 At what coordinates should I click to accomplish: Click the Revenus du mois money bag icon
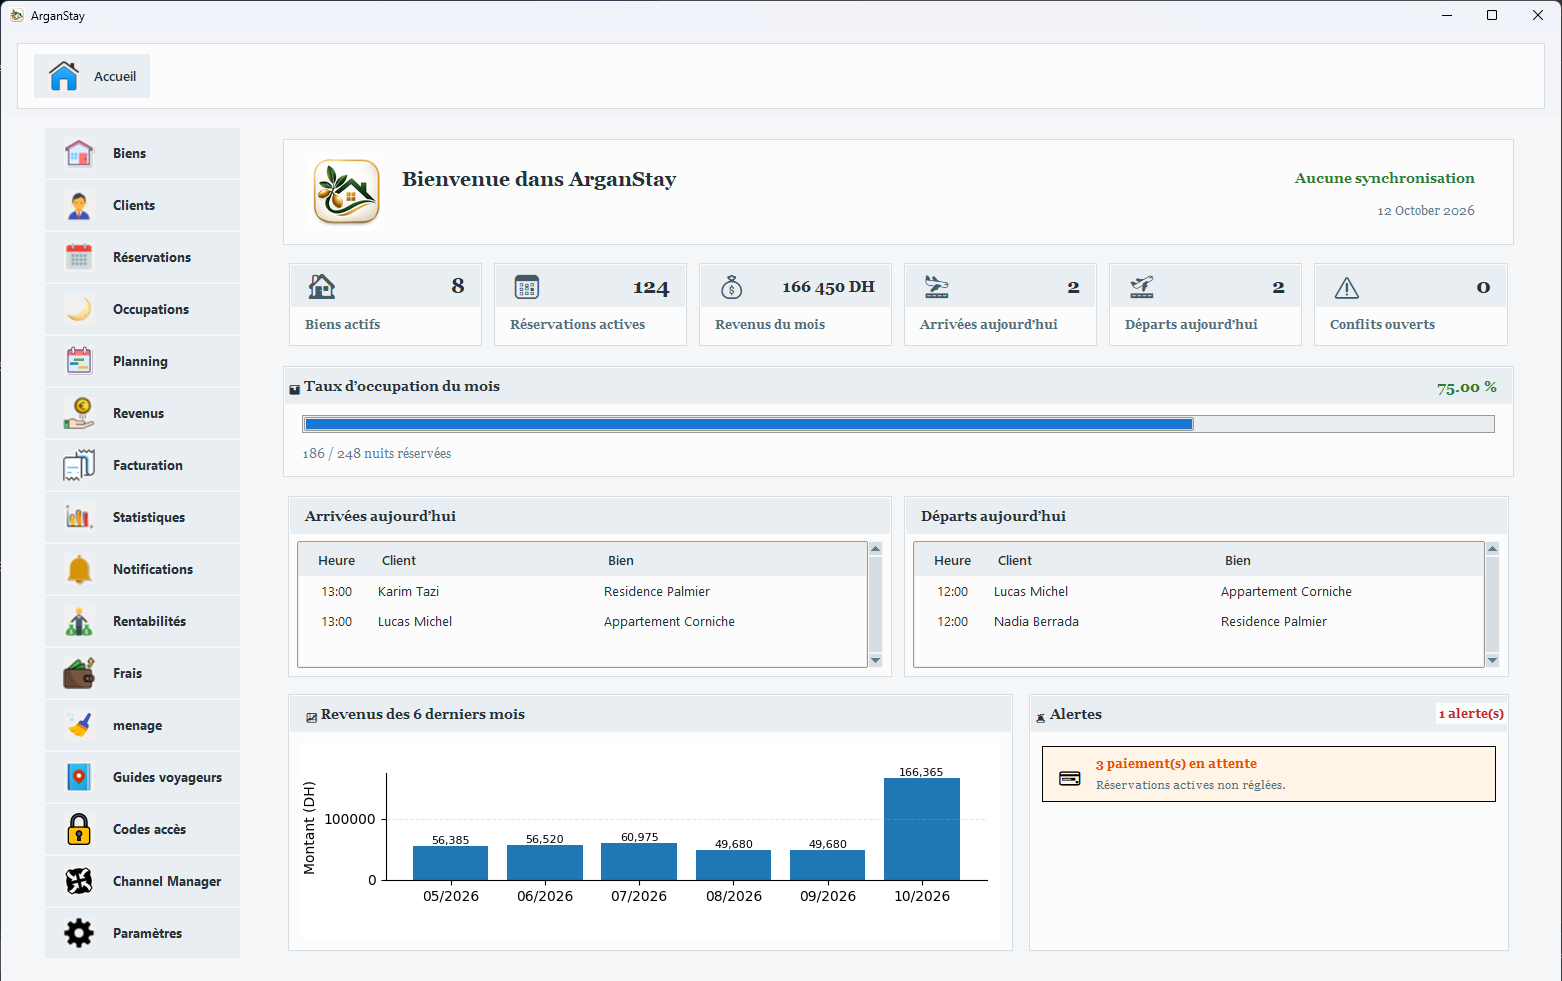(732, 288)
